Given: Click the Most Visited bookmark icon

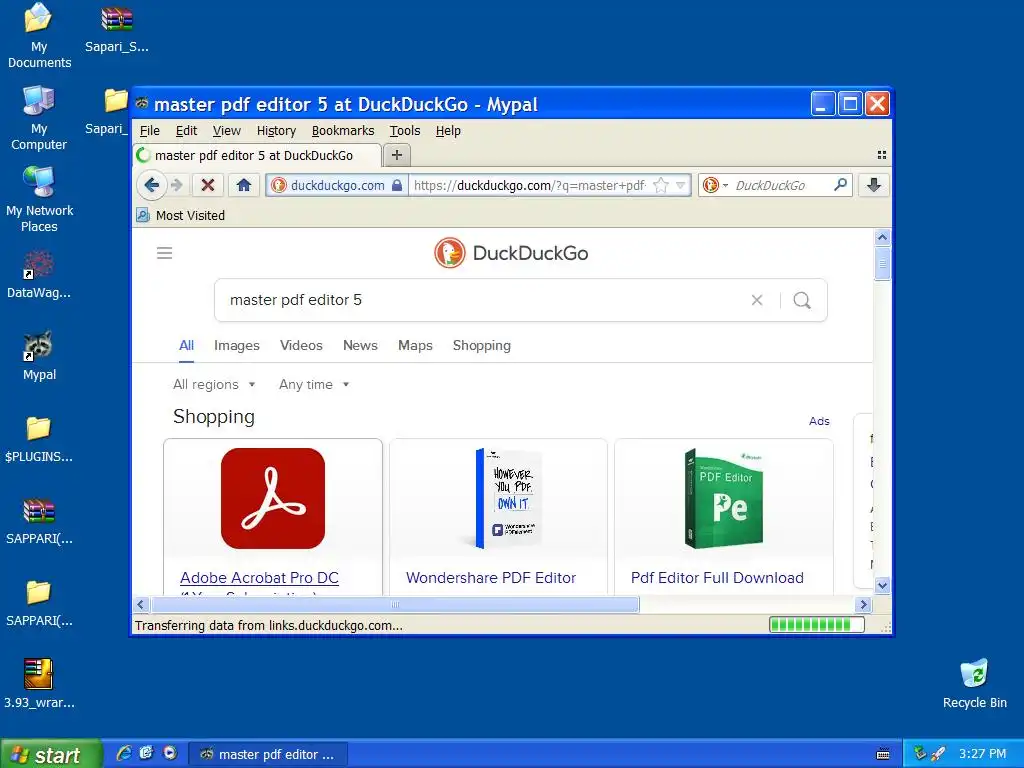Looking at the screenshot, I should coord(142,215).
